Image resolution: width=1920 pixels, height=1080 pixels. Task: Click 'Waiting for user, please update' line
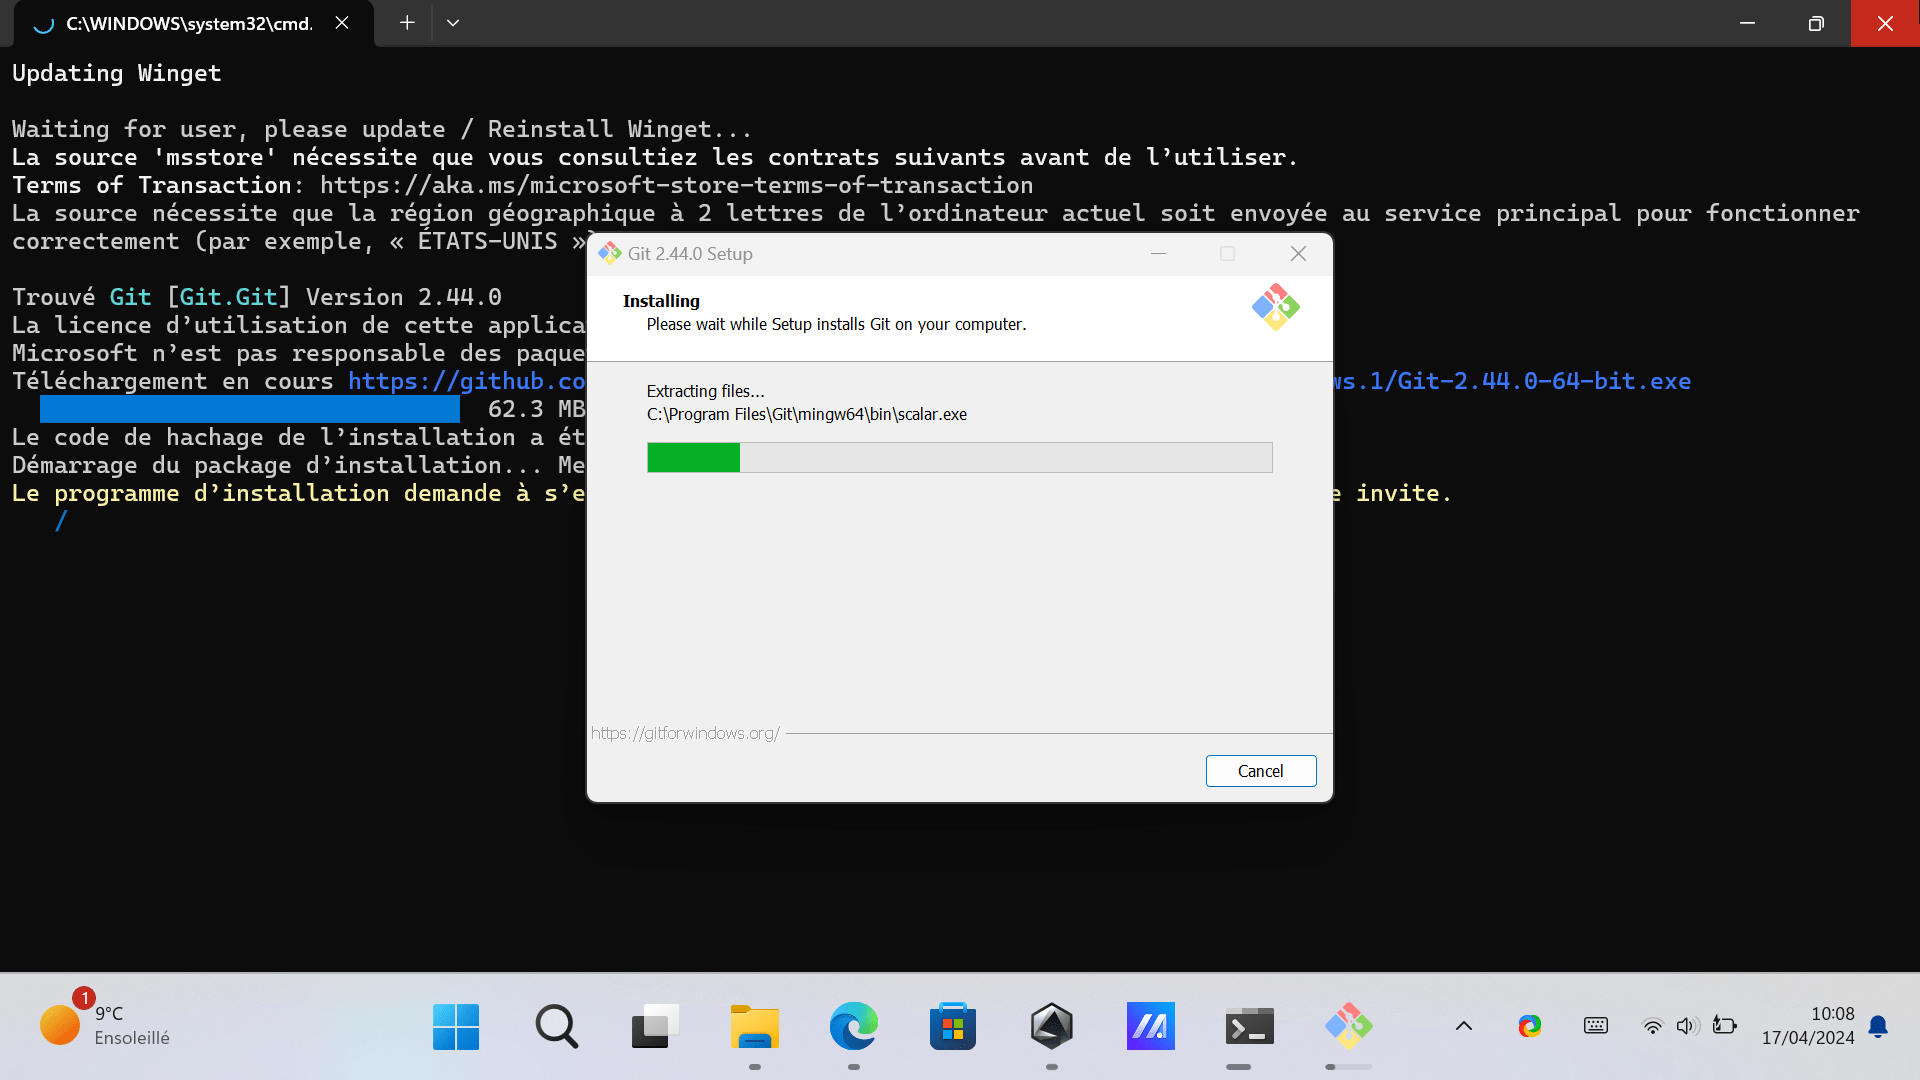[382, 129]
